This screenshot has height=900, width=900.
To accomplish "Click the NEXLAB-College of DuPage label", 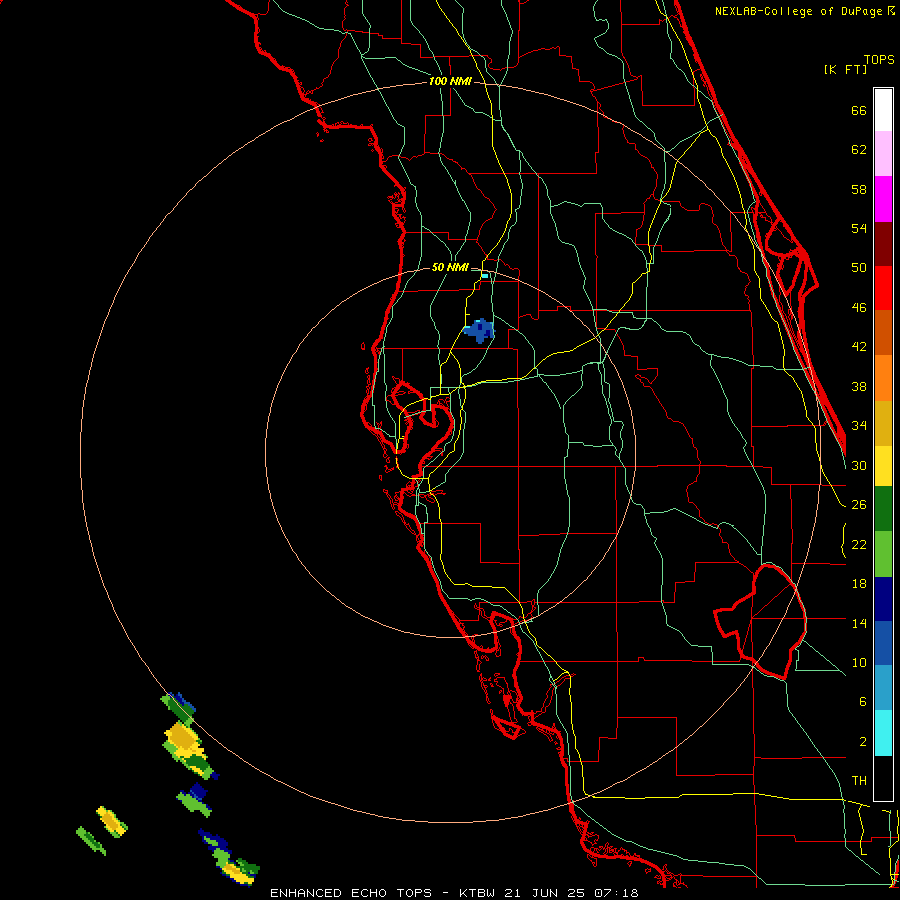I will coord(800,11).
